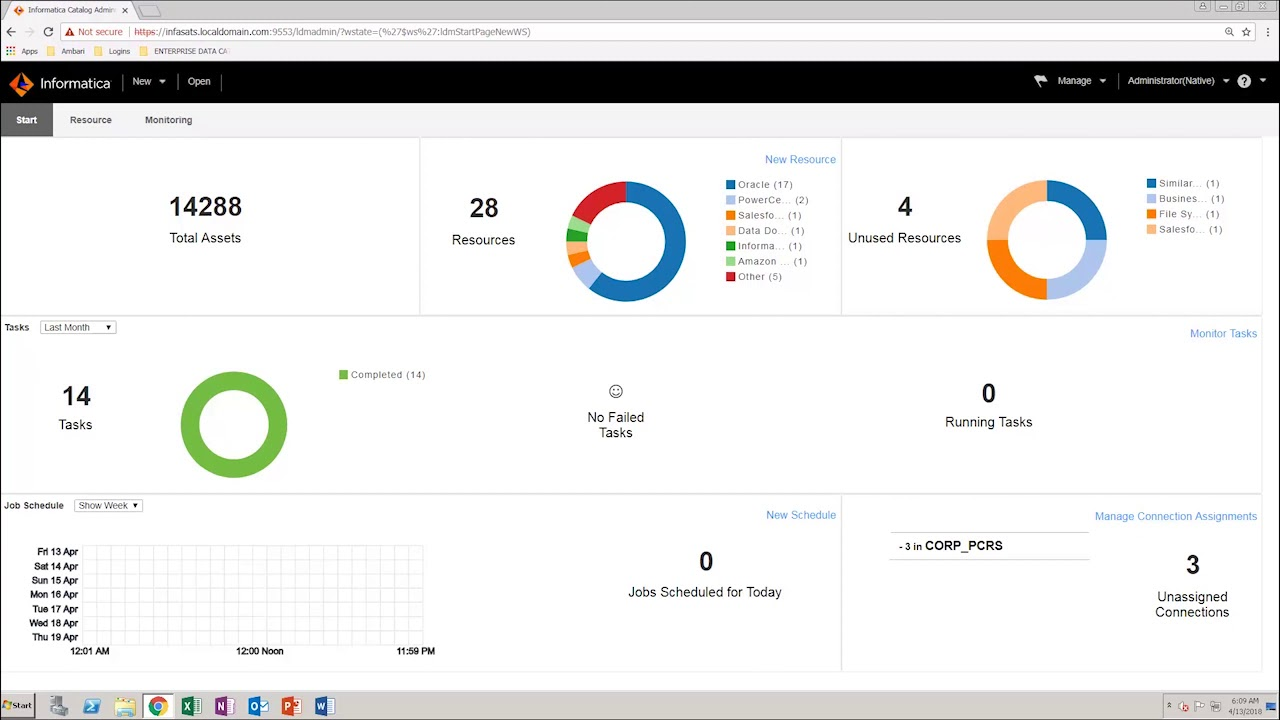Select the Start tab
The image size is (1280, 720).
click(x=26, y=120)
